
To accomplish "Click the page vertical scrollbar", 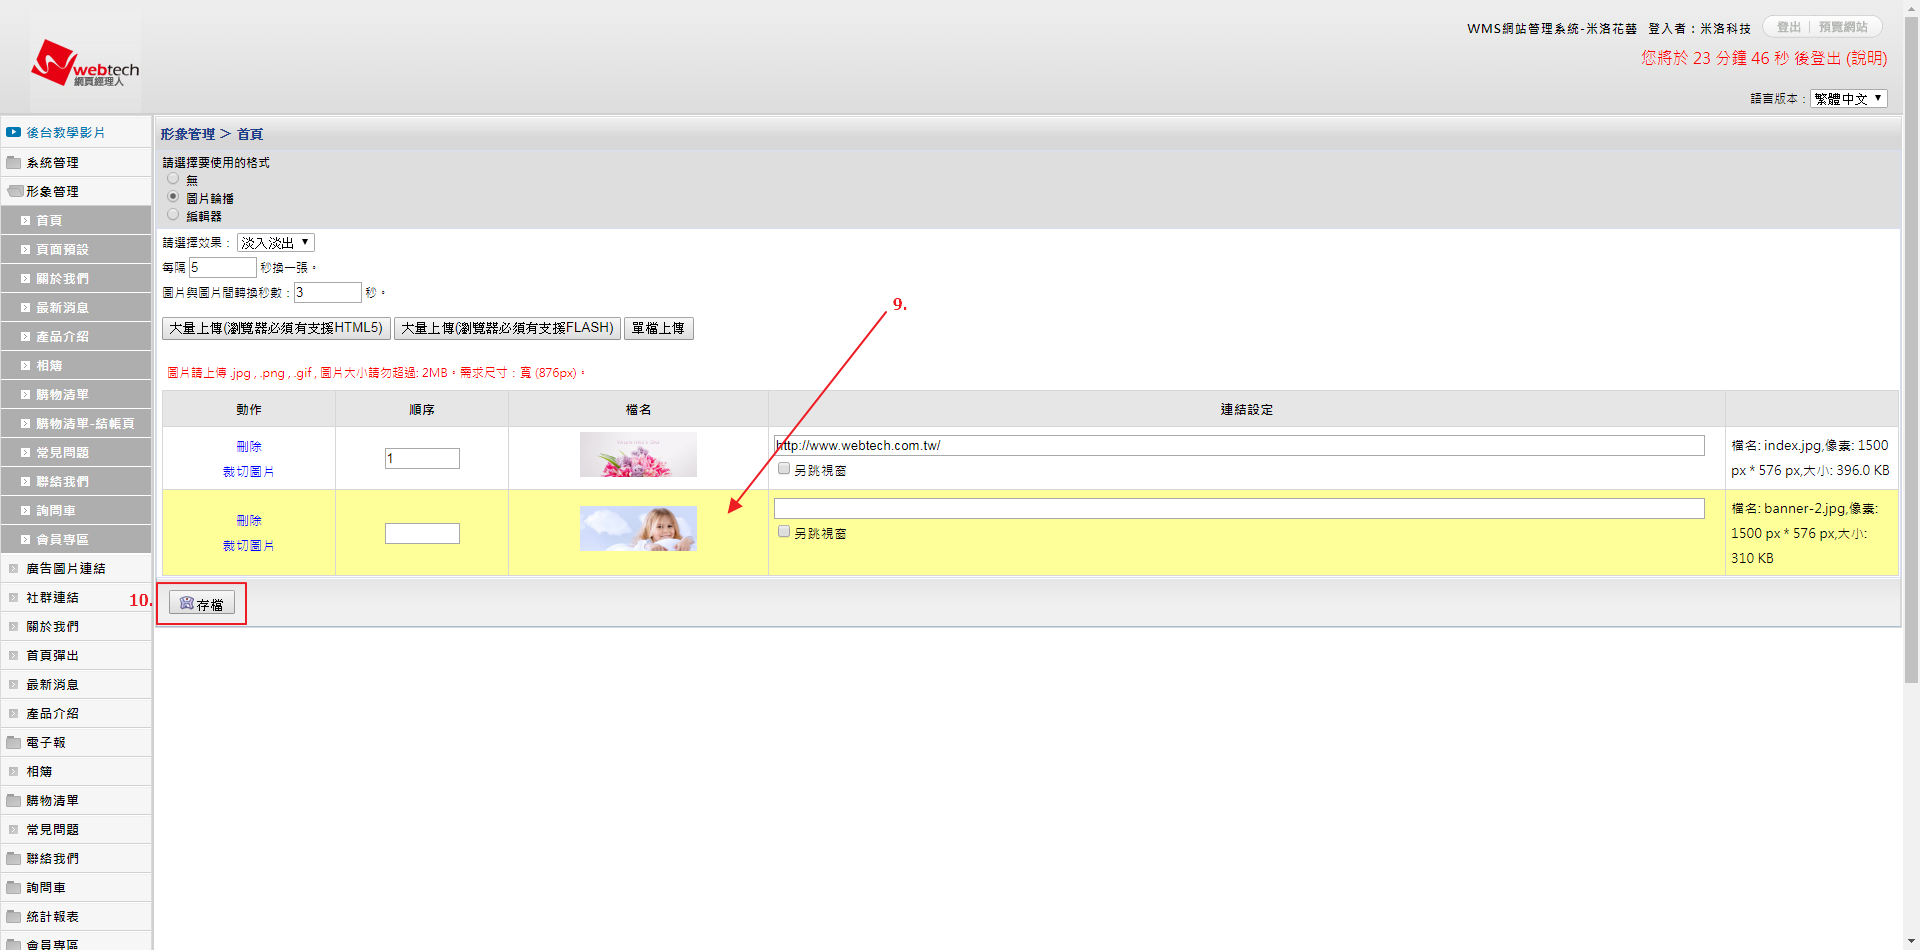I will coord(1911,400).
